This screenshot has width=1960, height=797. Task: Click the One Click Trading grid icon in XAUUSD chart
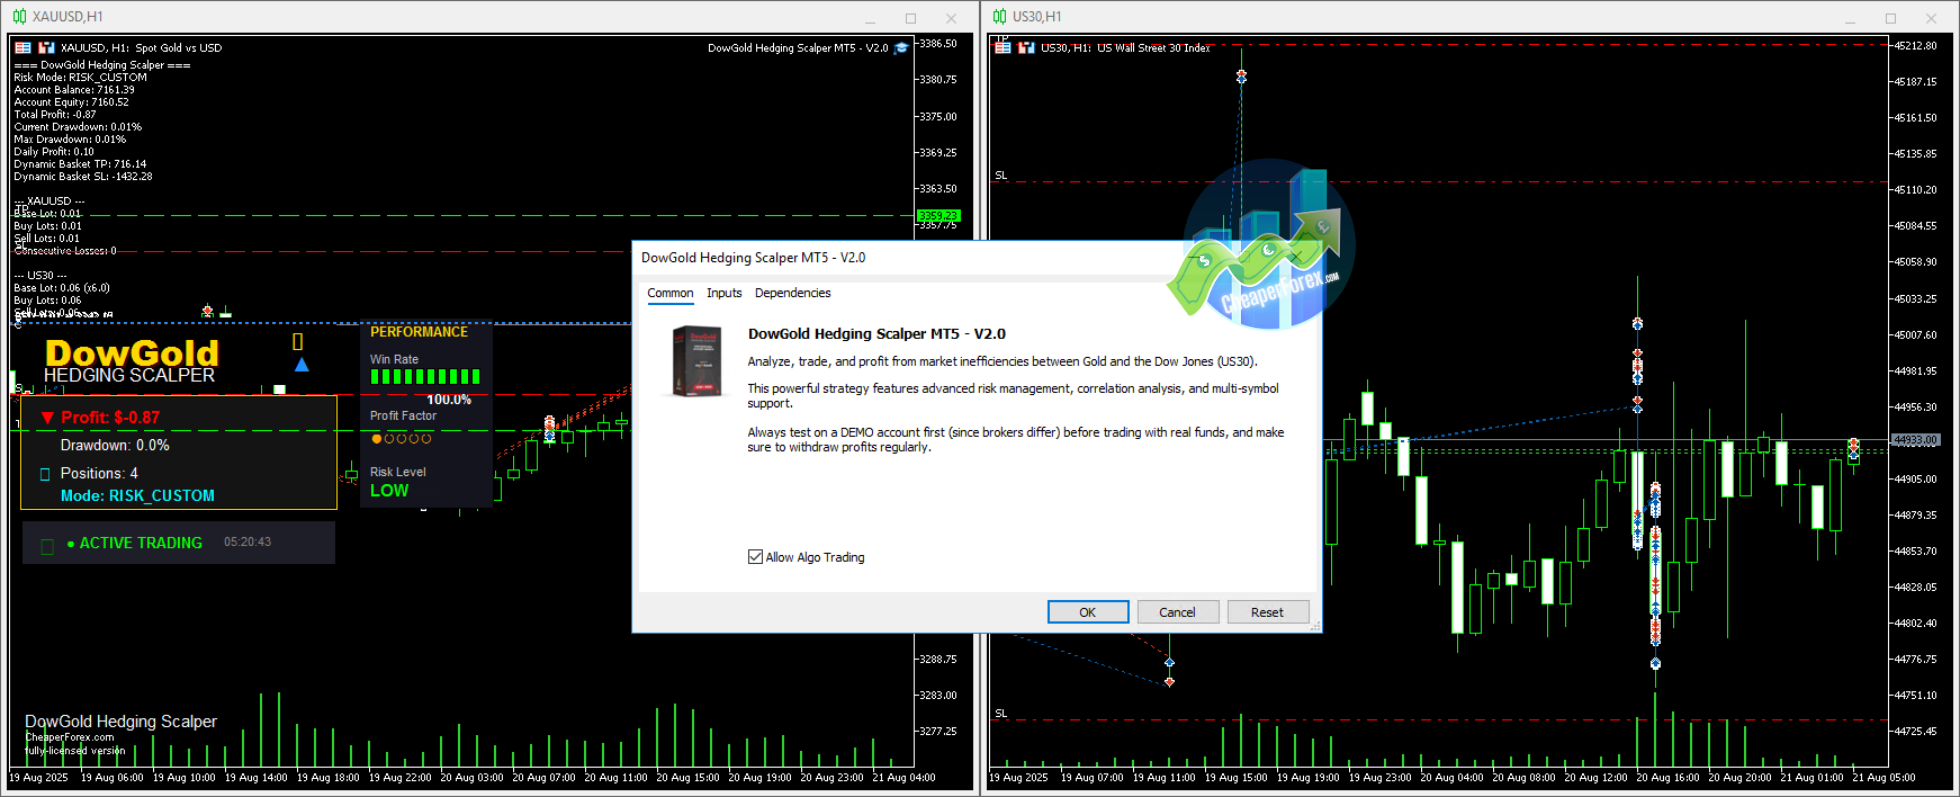click(x=23, y=47)
